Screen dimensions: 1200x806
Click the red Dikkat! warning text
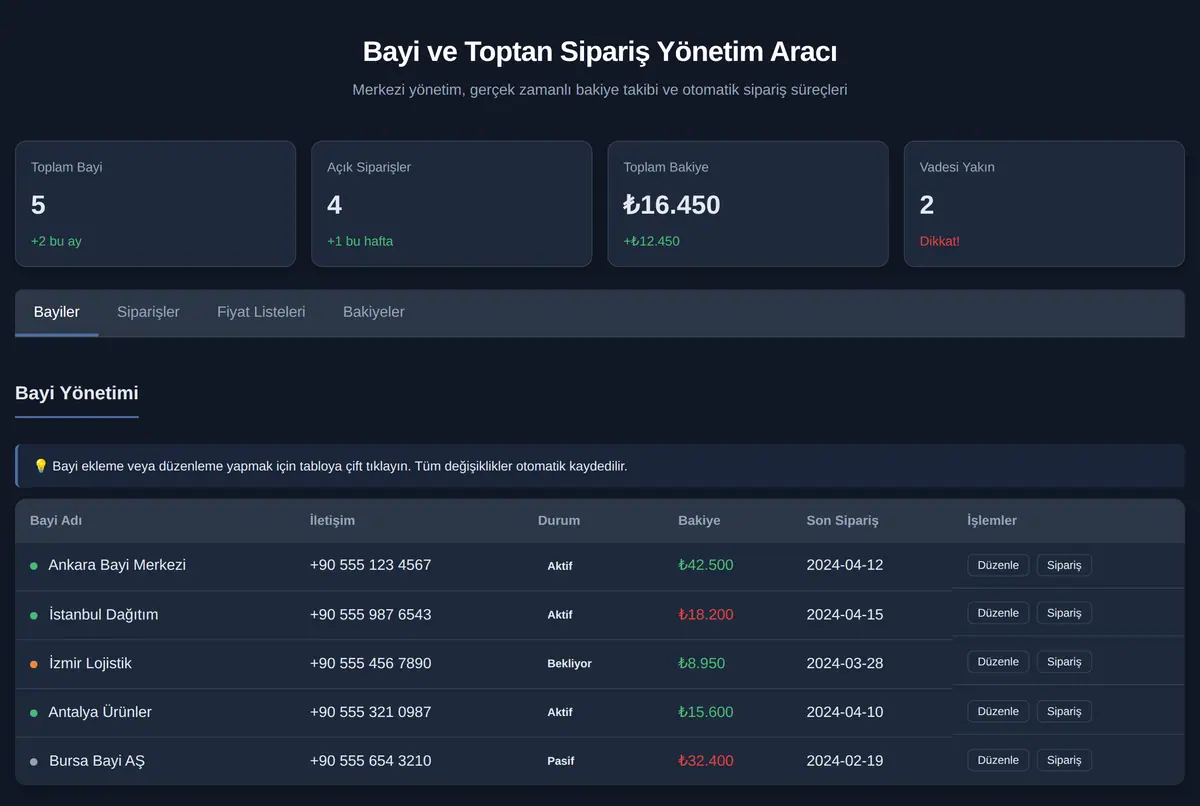940,241
